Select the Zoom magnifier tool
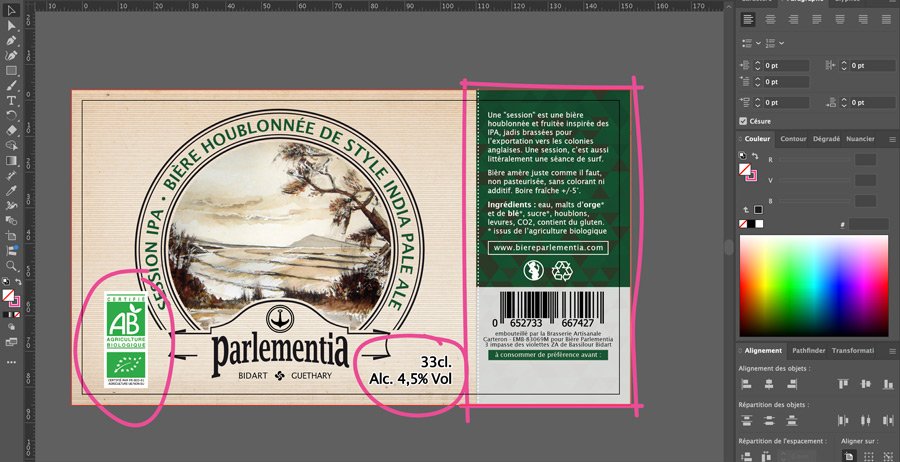Viewport: 900px width, 462px height. point(11,266)
